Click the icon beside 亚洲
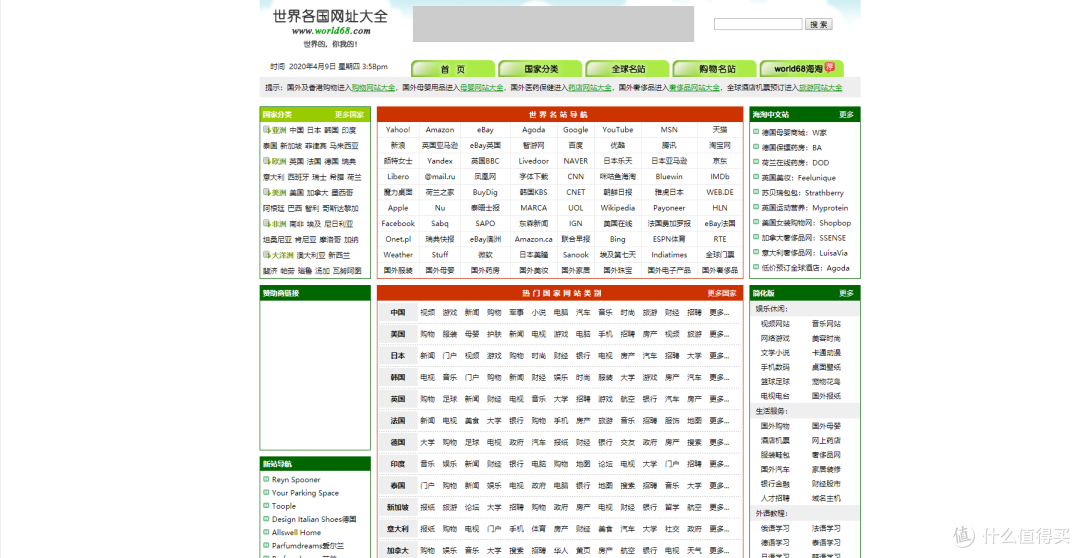1080x558 pixels. (266, 130)
